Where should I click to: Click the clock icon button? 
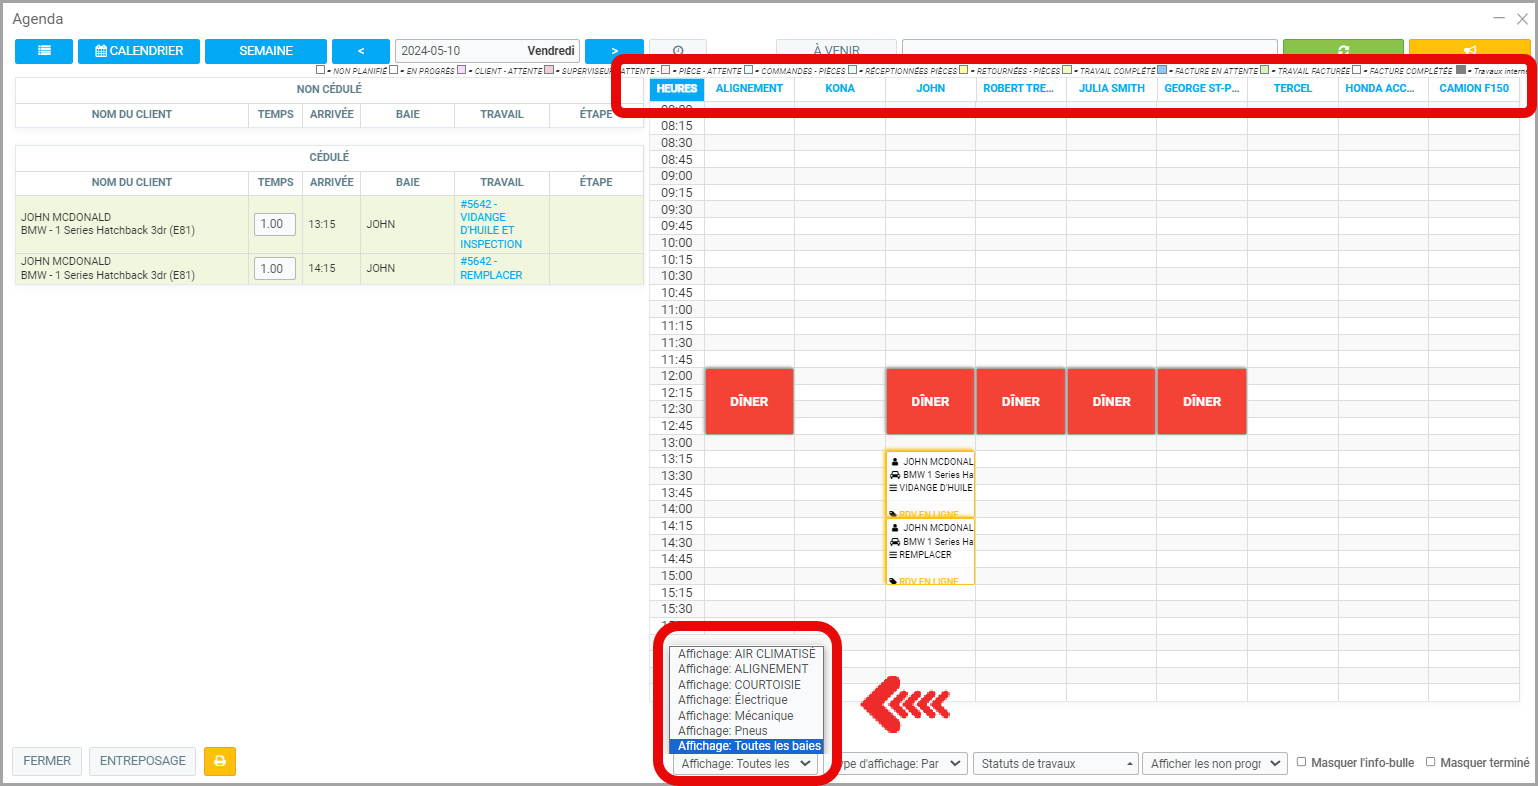[677, 48]
